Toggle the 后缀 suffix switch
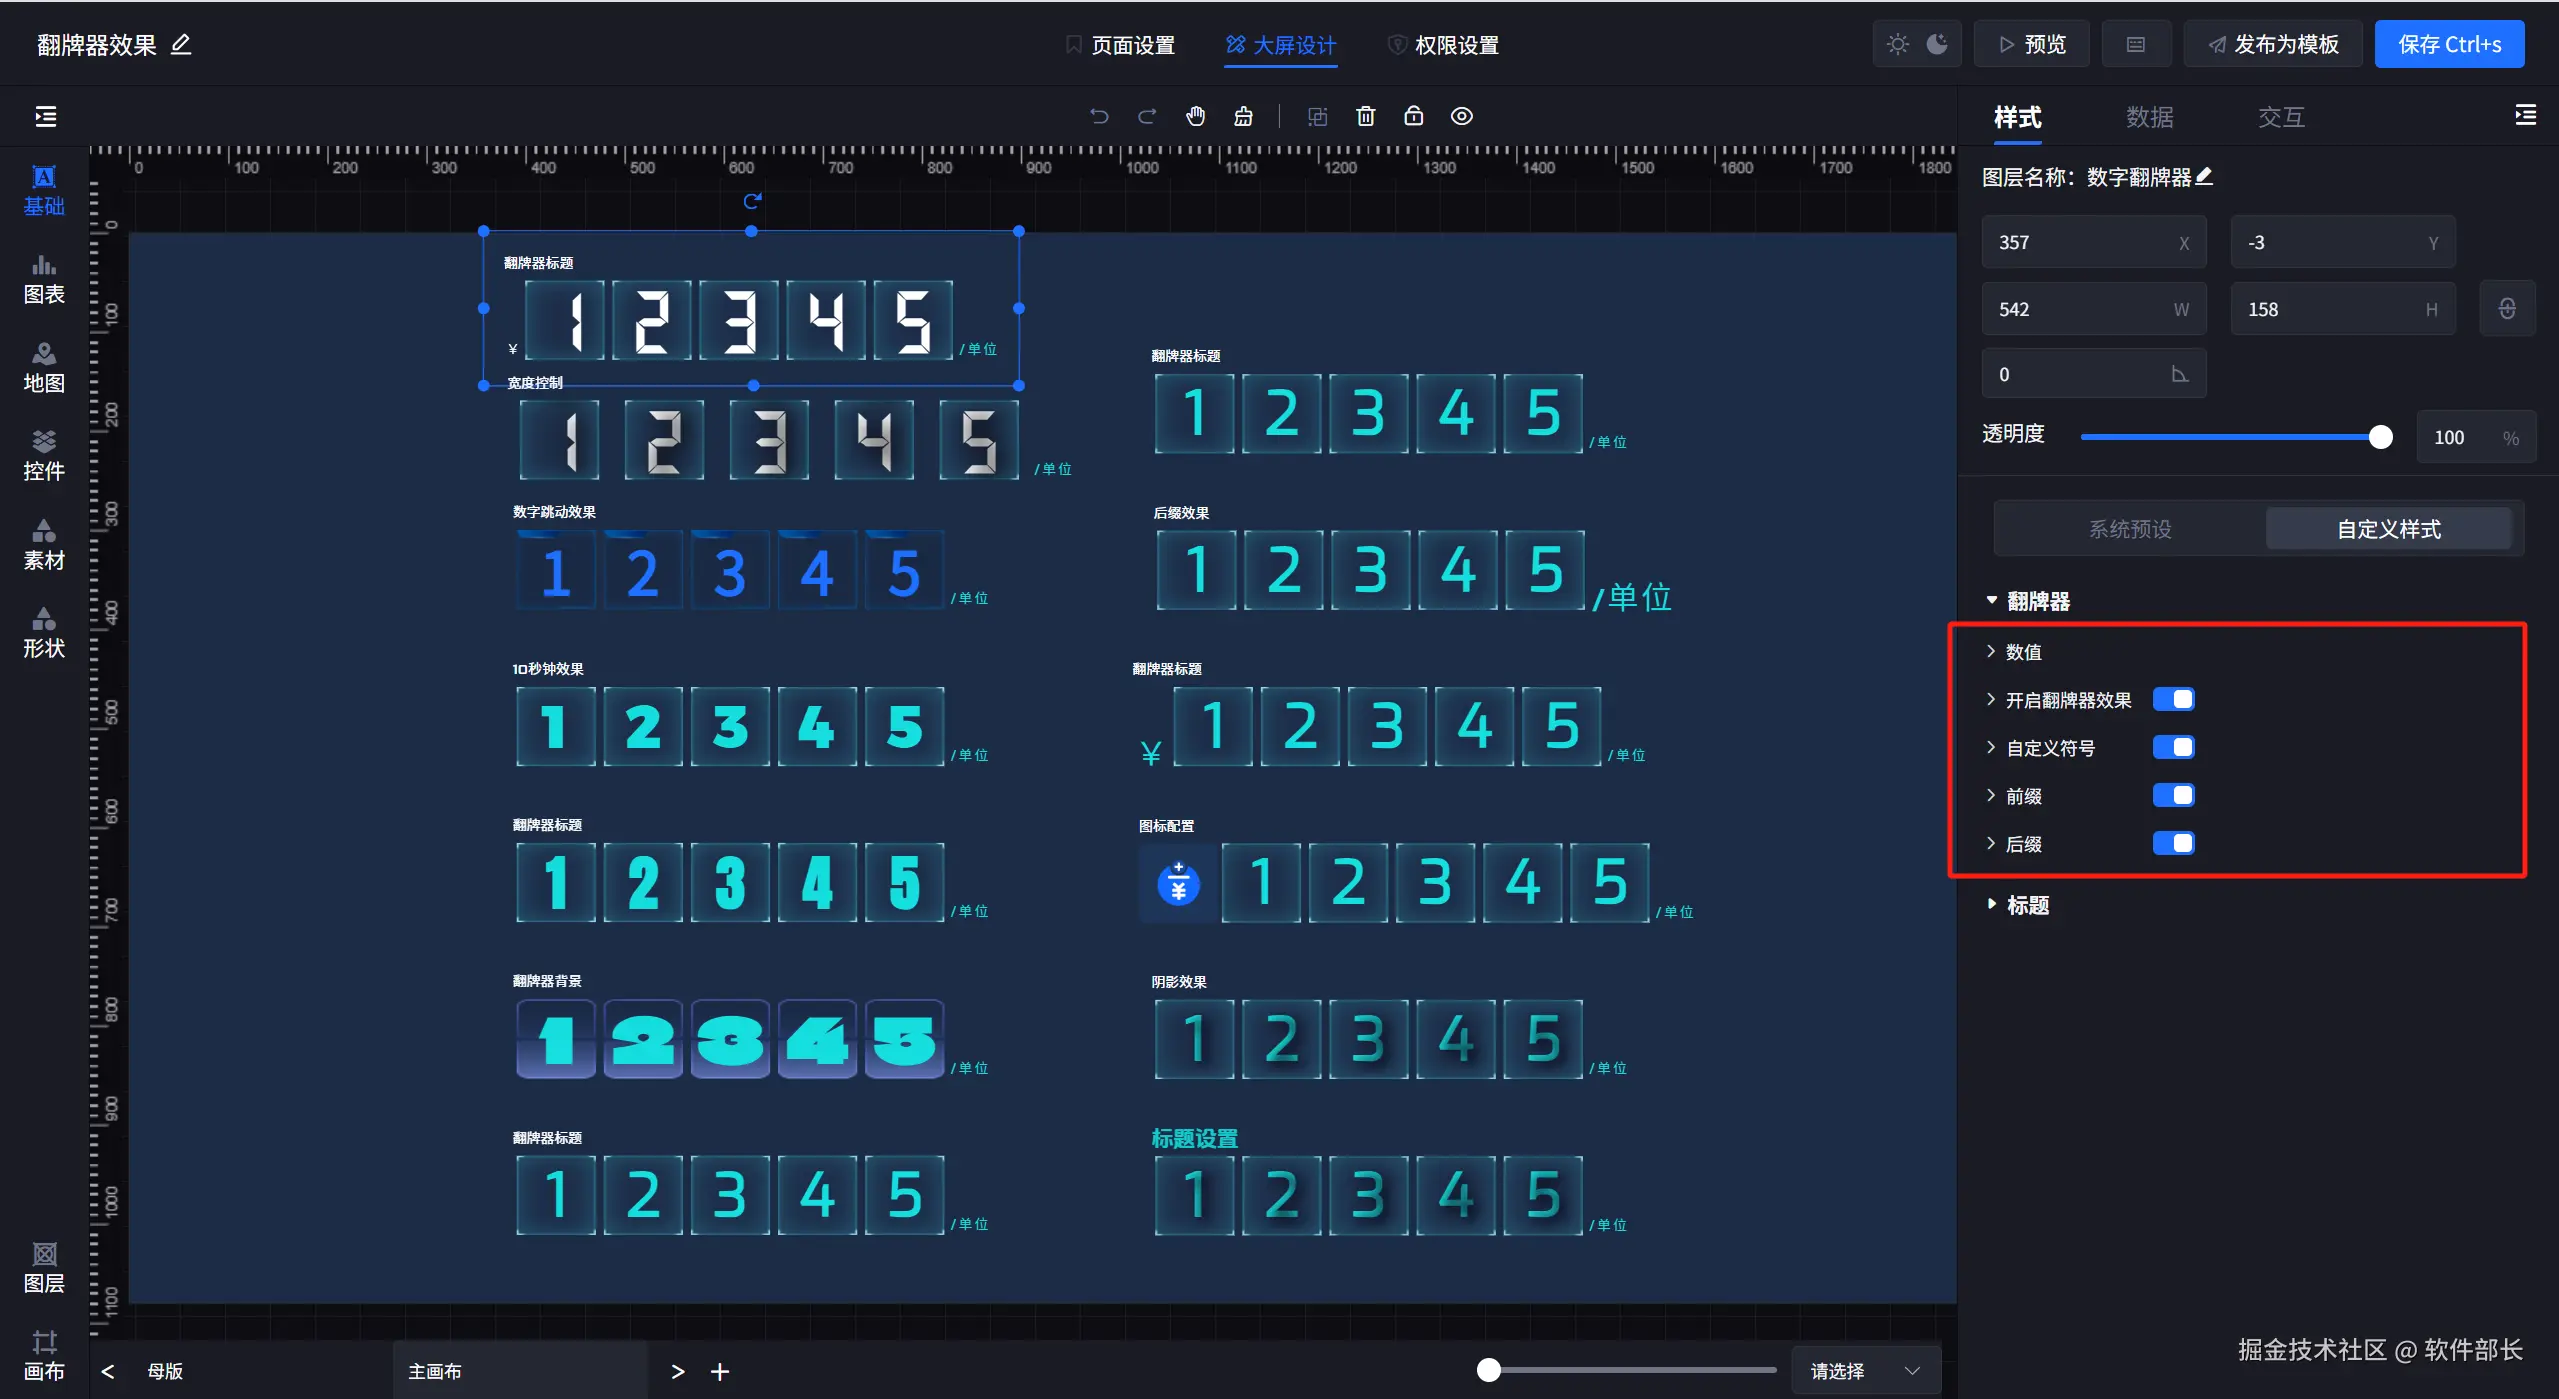Image resolution: width=2559 pixels, height=1399 pixels. click(x=2173, y=843)
